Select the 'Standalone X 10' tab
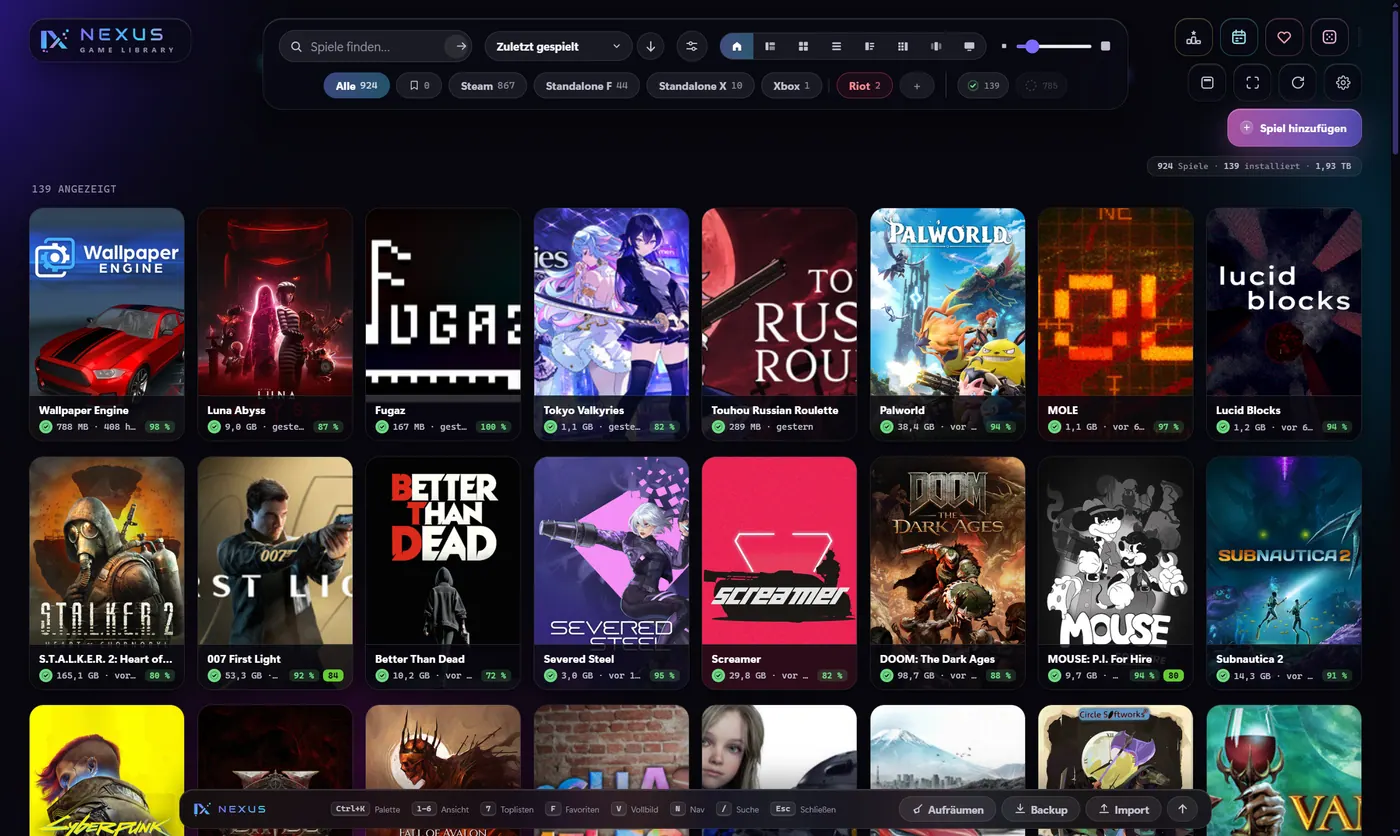1400x836 pixels. coord(701,86)
